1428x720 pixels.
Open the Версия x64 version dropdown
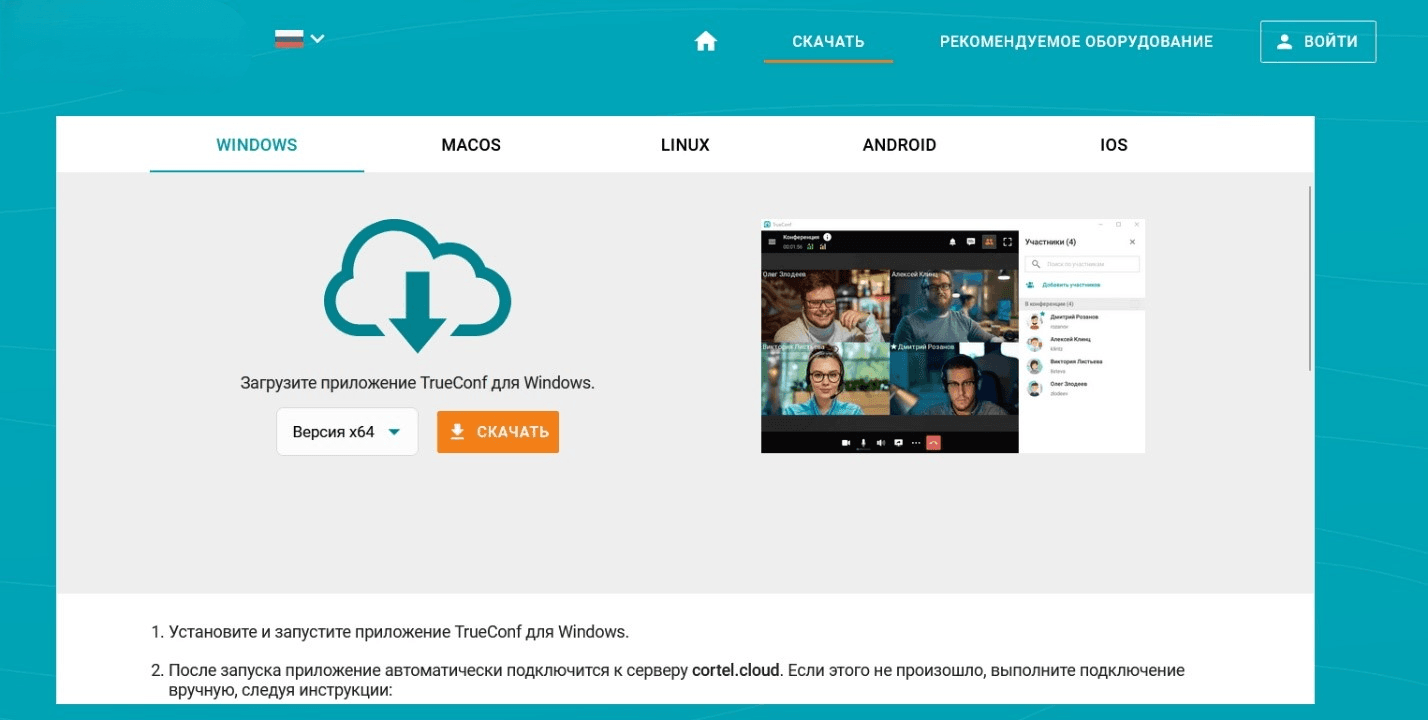click(346, 432)
